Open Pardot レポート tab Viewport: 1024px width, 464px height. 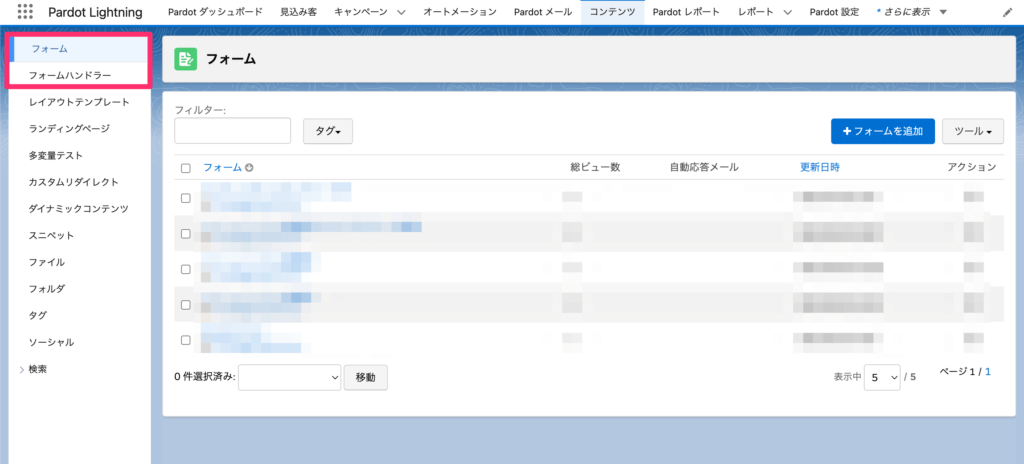(686, 12)
